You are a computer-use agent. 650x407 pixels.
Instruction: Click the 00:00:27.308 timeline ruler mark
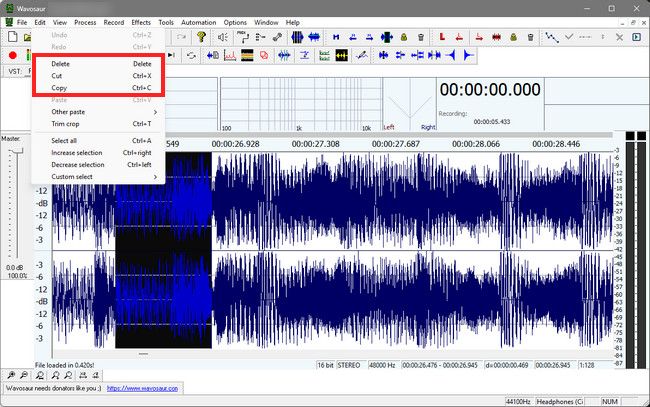coord(315,144)
